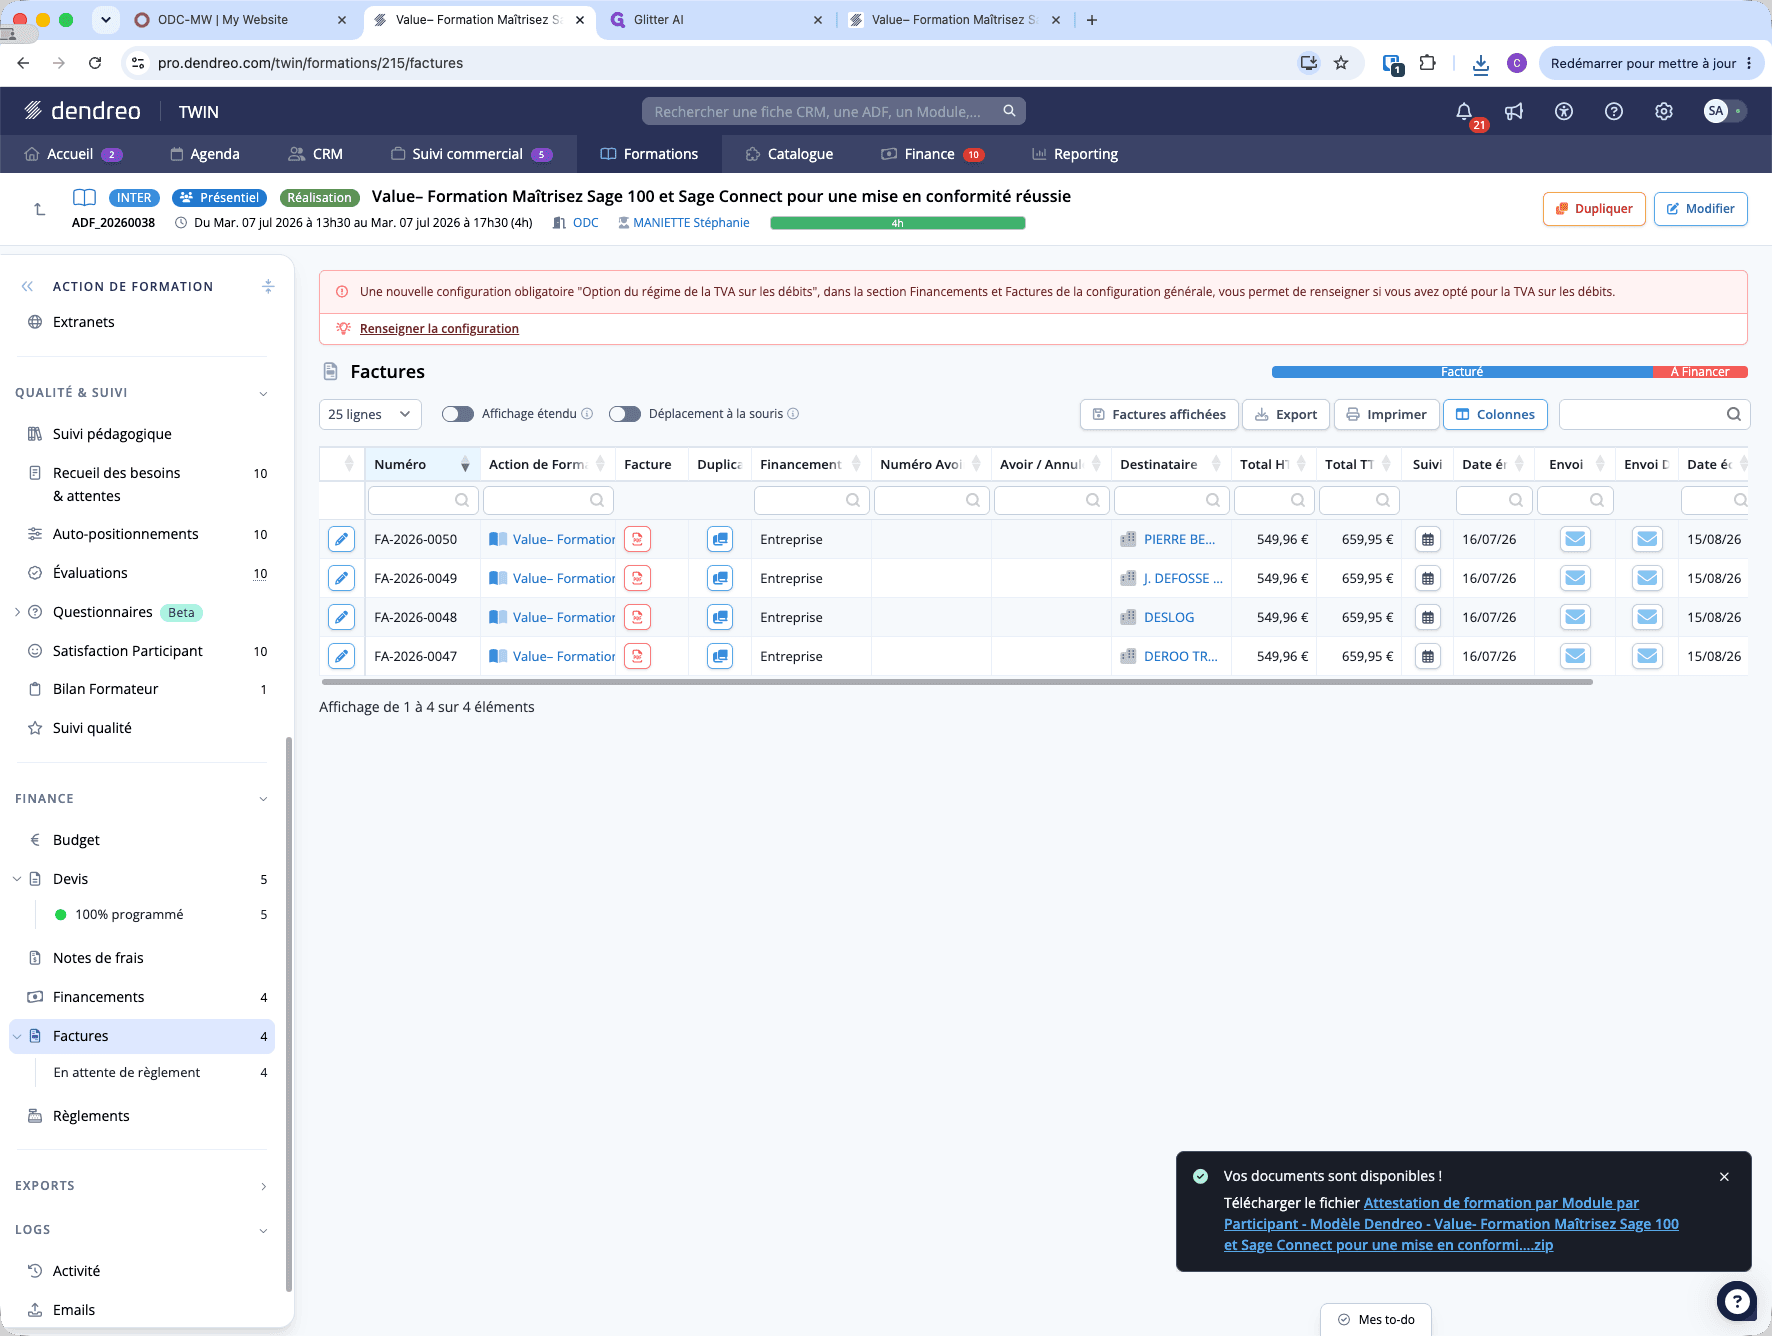Duplicate invoice FA-2026-0048
The image size is (1772, 1336).
pyautogui.click(x=720, y=617)
